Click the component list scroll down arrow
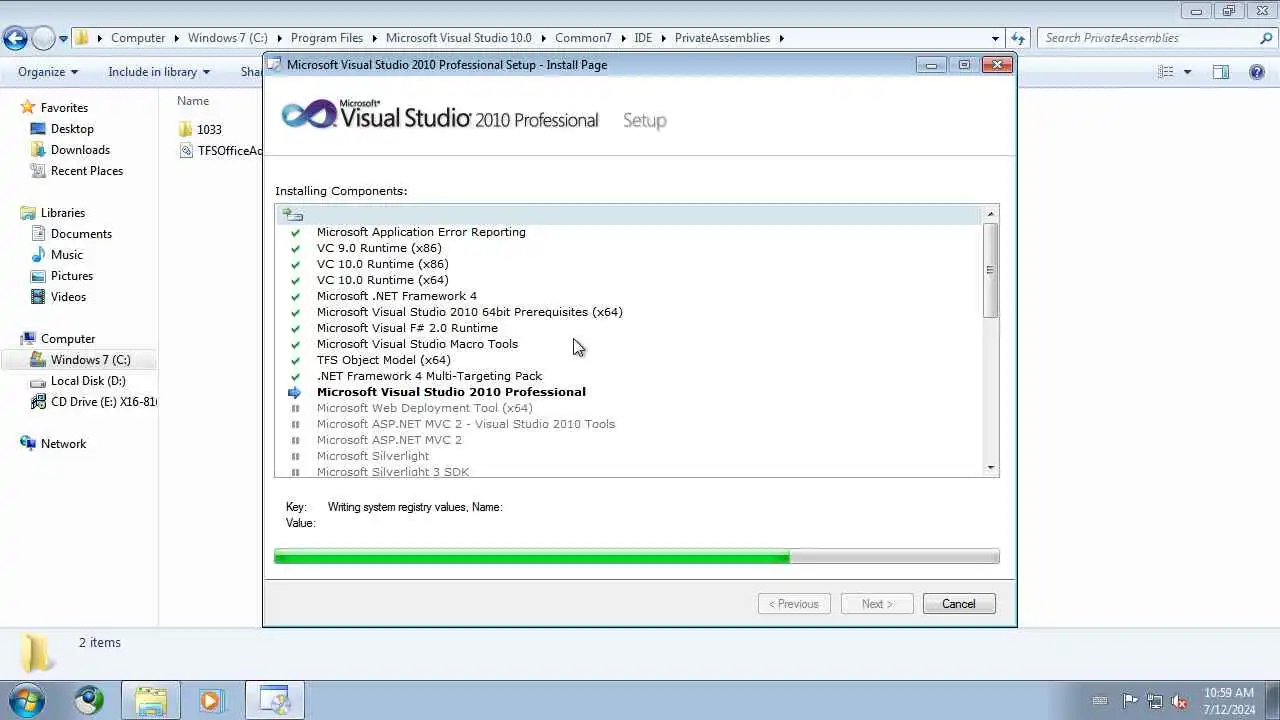This screenshot has width=1280, height=720. point(991,467)
